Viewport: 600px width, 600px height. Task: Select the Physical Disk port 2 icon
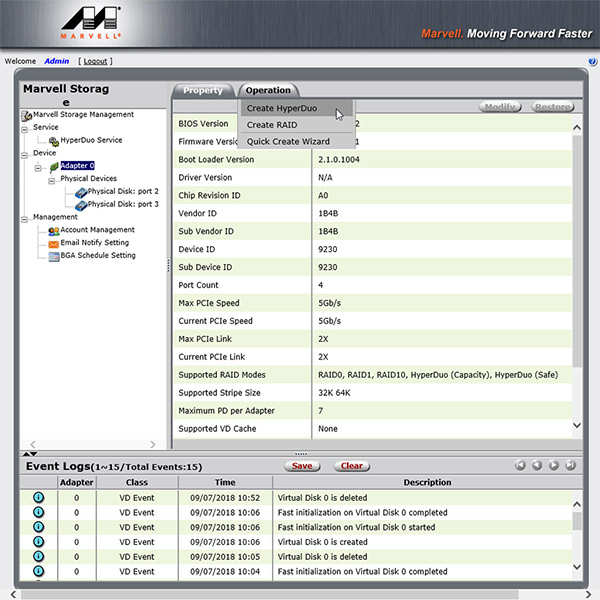click(81, 191)
